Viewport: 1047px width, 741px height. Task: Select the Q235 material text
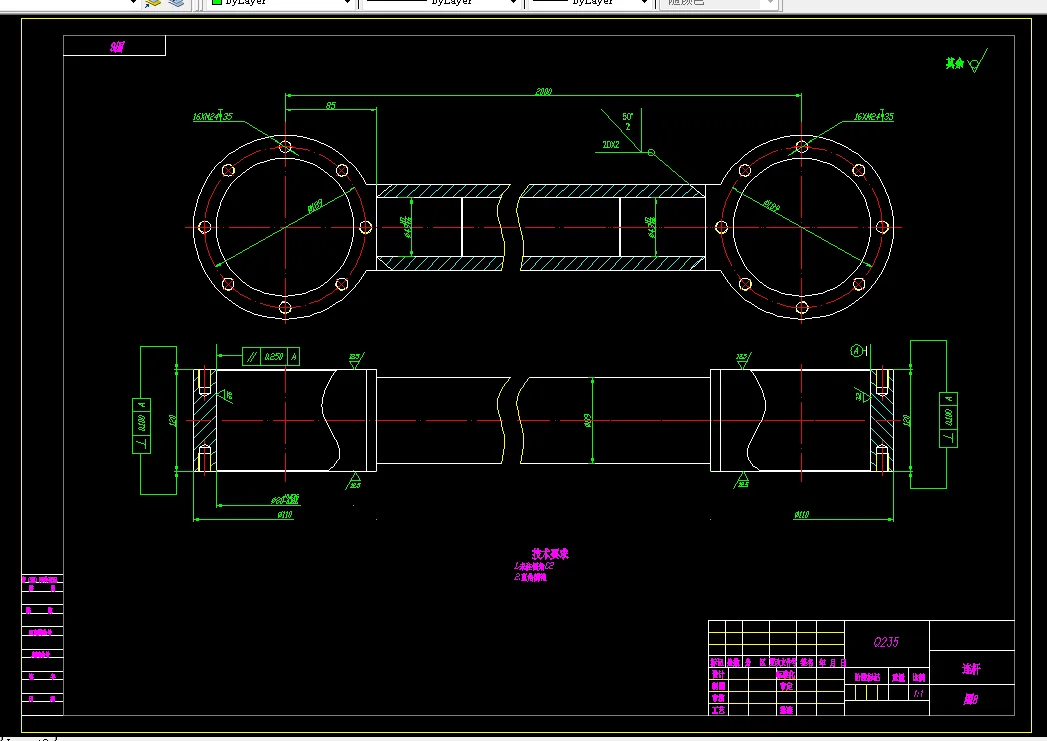[886, 642]
